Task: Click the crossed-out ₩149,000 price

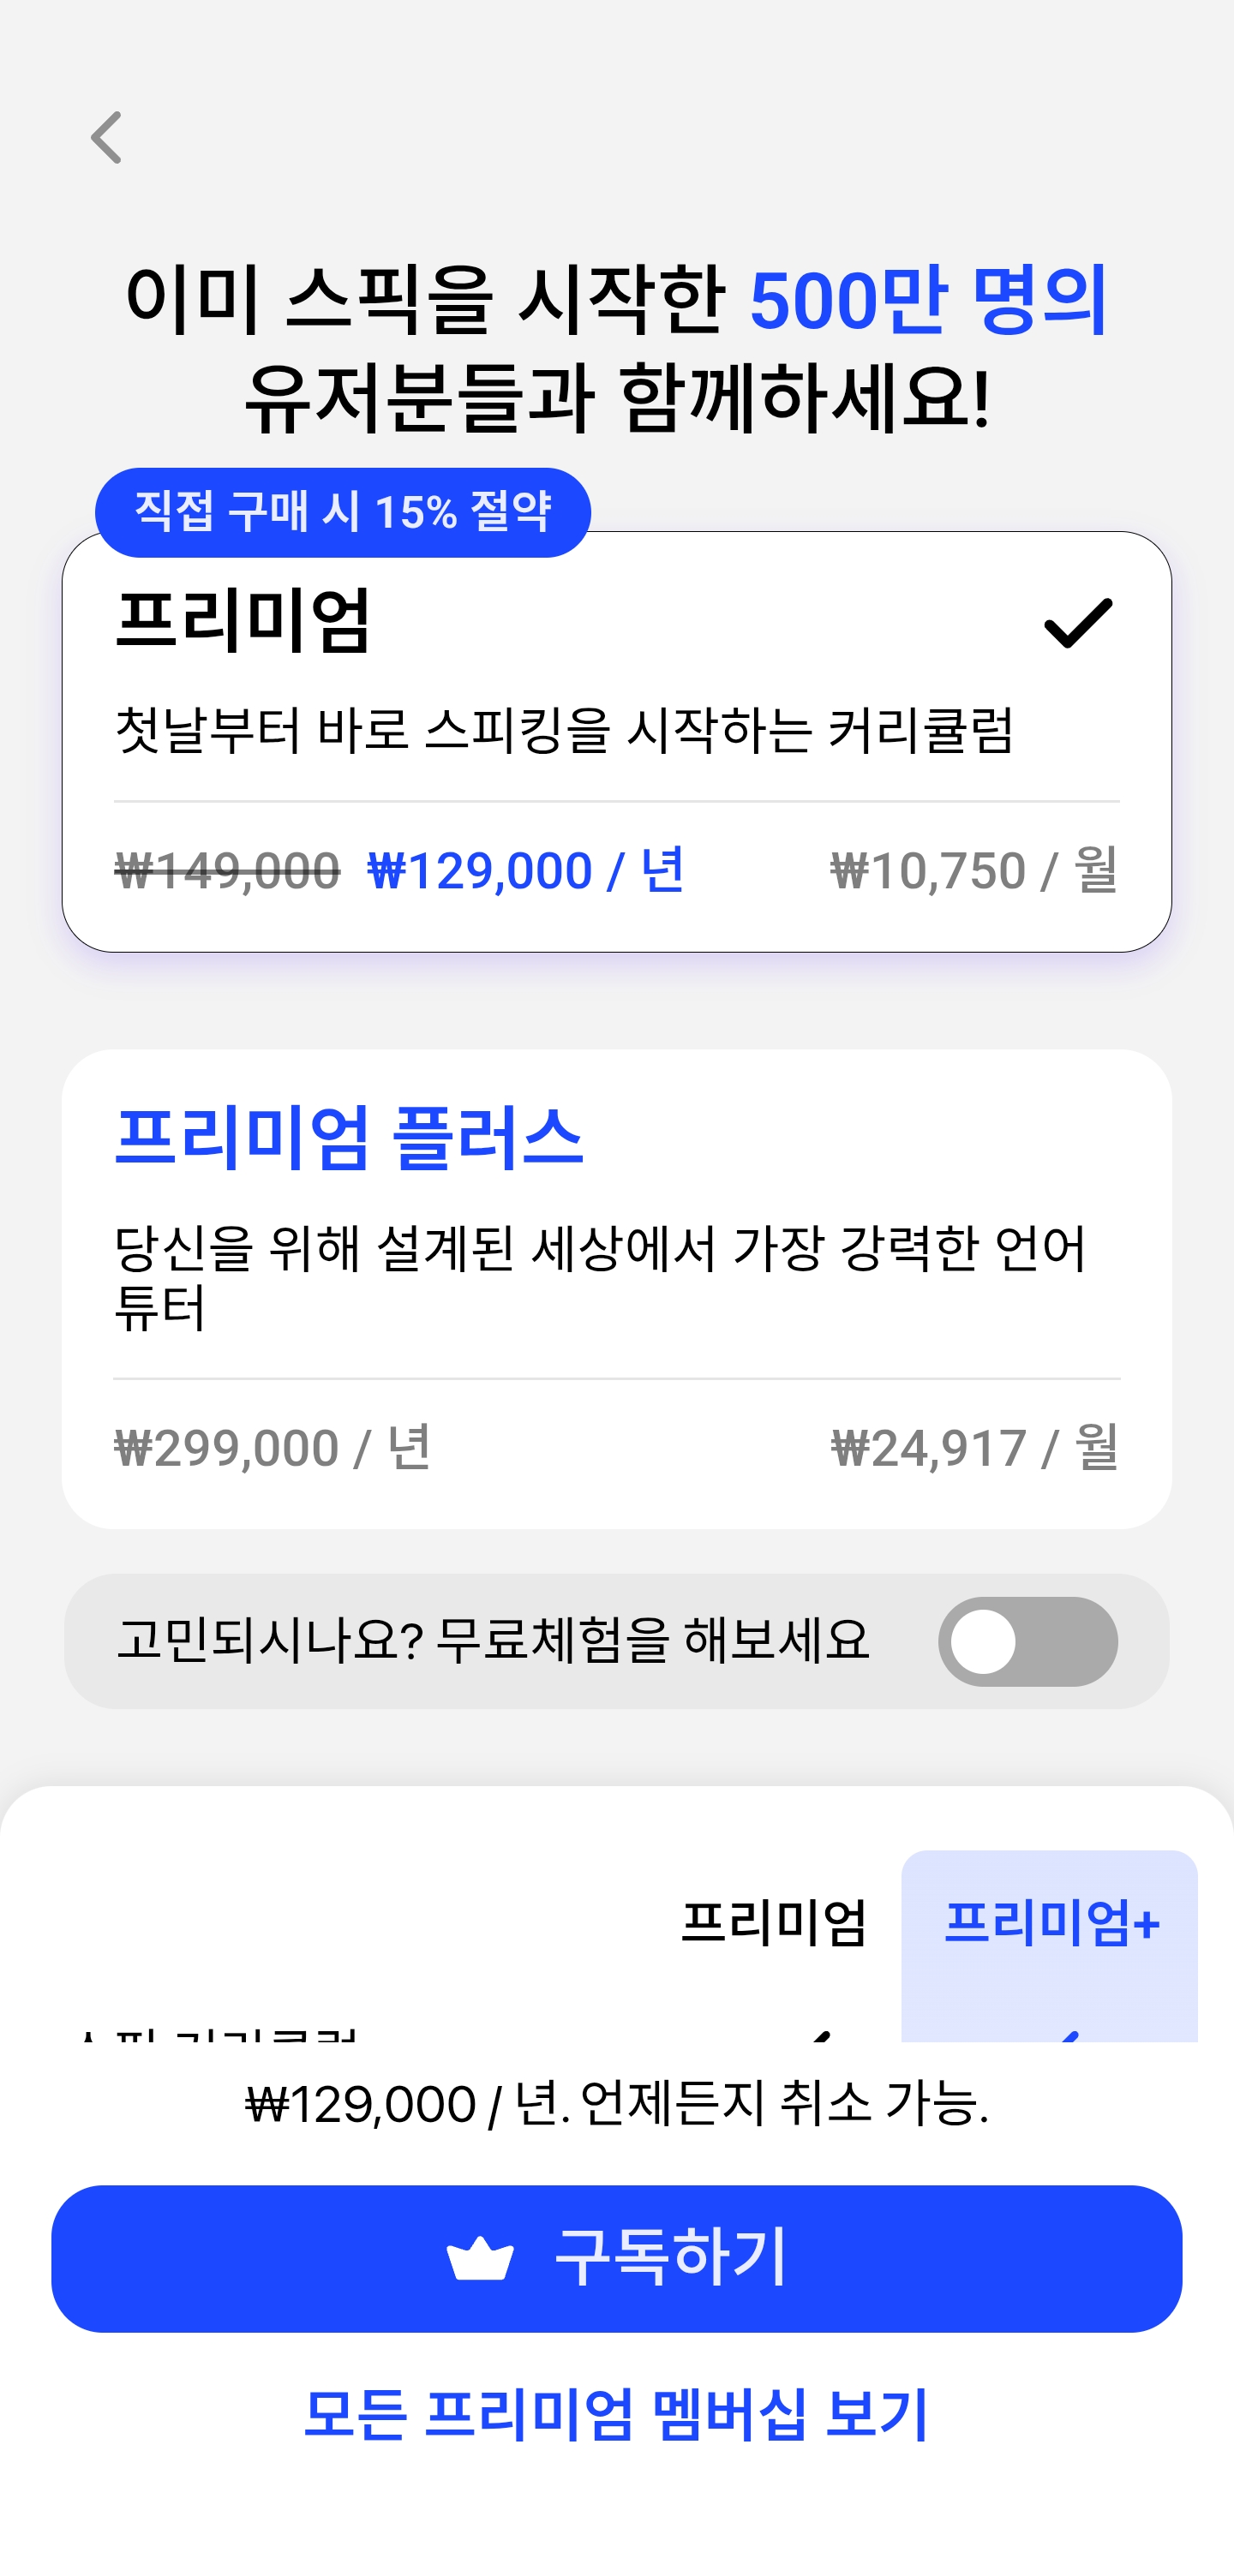Action: [227, 870]
